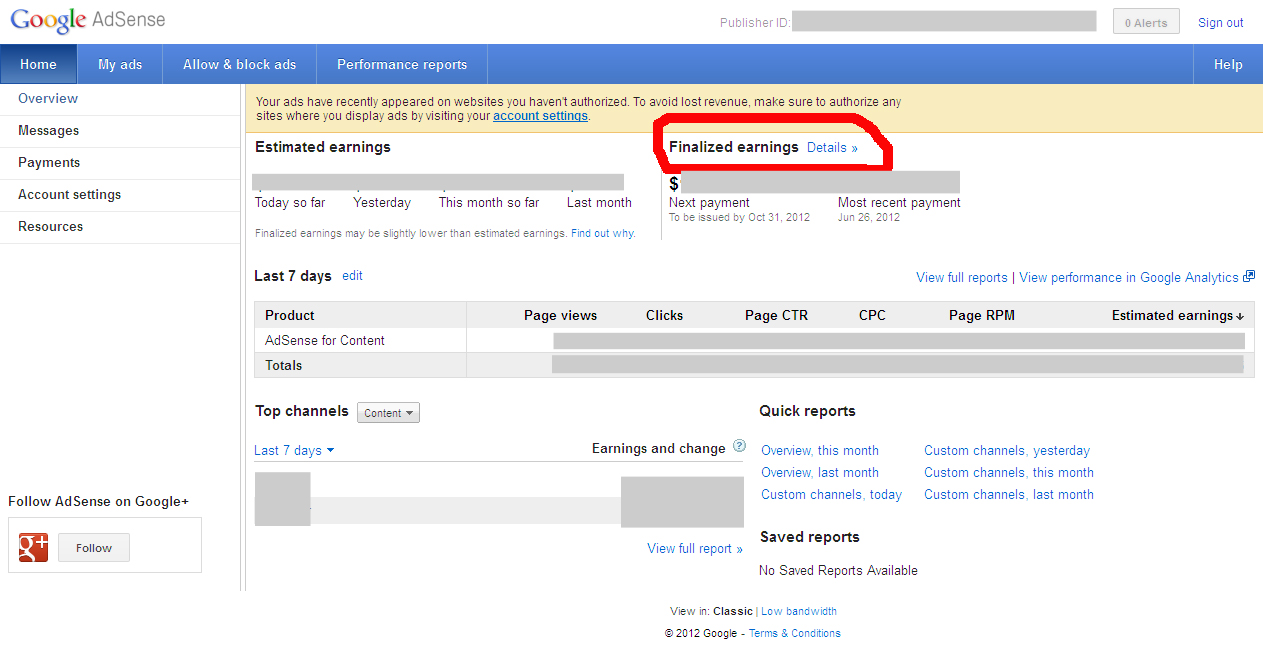Sort by Estimated earnings column arrow
Screen dimensions: 1263x664
[1240, 316]
